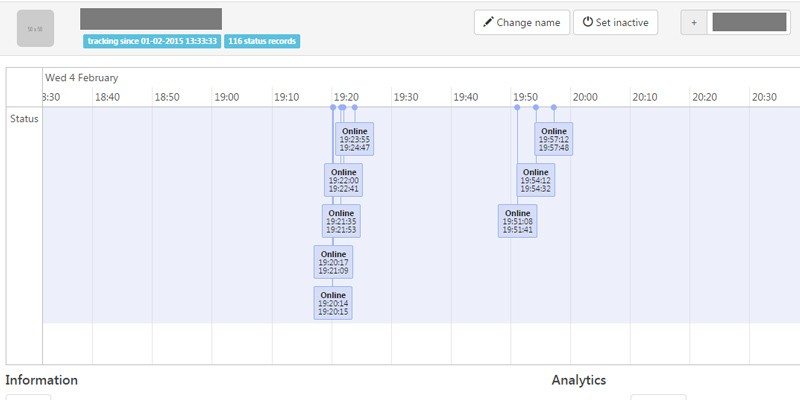Image resolution: width=800 pixels, height=400 pixels.
Task: Click the redacted field next to plus button
Action: [748, 23]
